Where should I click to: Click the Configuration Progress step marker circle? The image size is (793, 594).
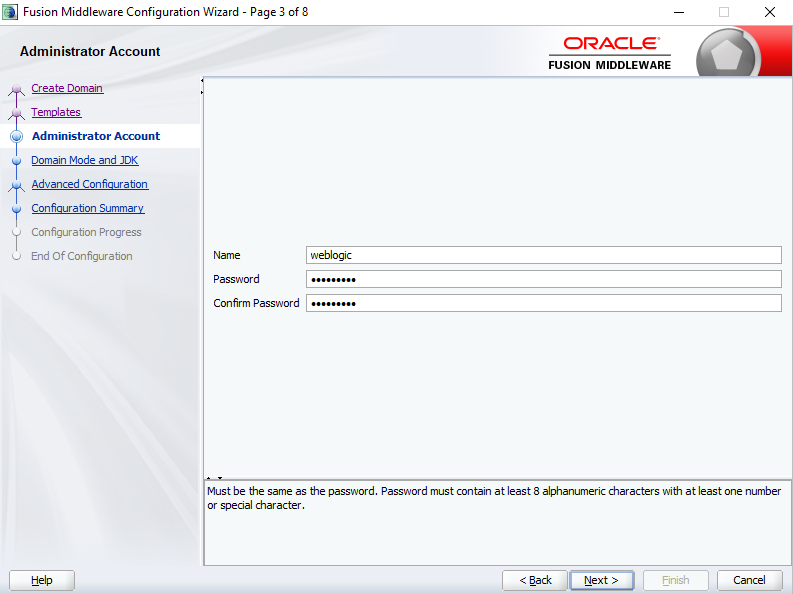[x=16, y=233]
